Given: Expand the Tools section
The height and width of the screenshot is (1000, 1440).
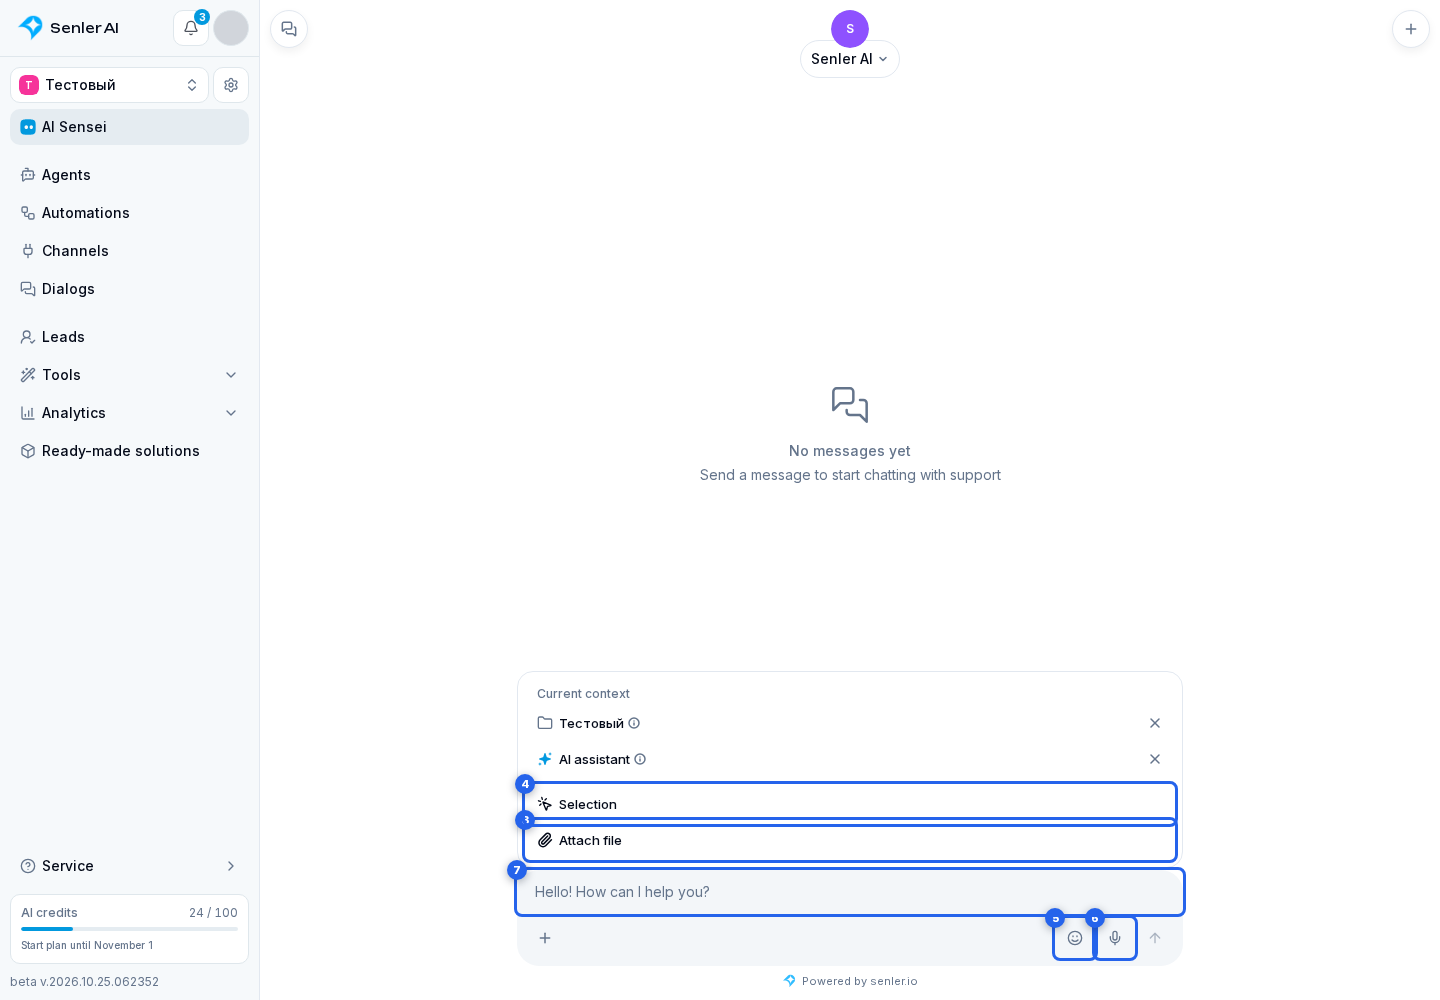Looking at the screenshot, I should point(130,375).
